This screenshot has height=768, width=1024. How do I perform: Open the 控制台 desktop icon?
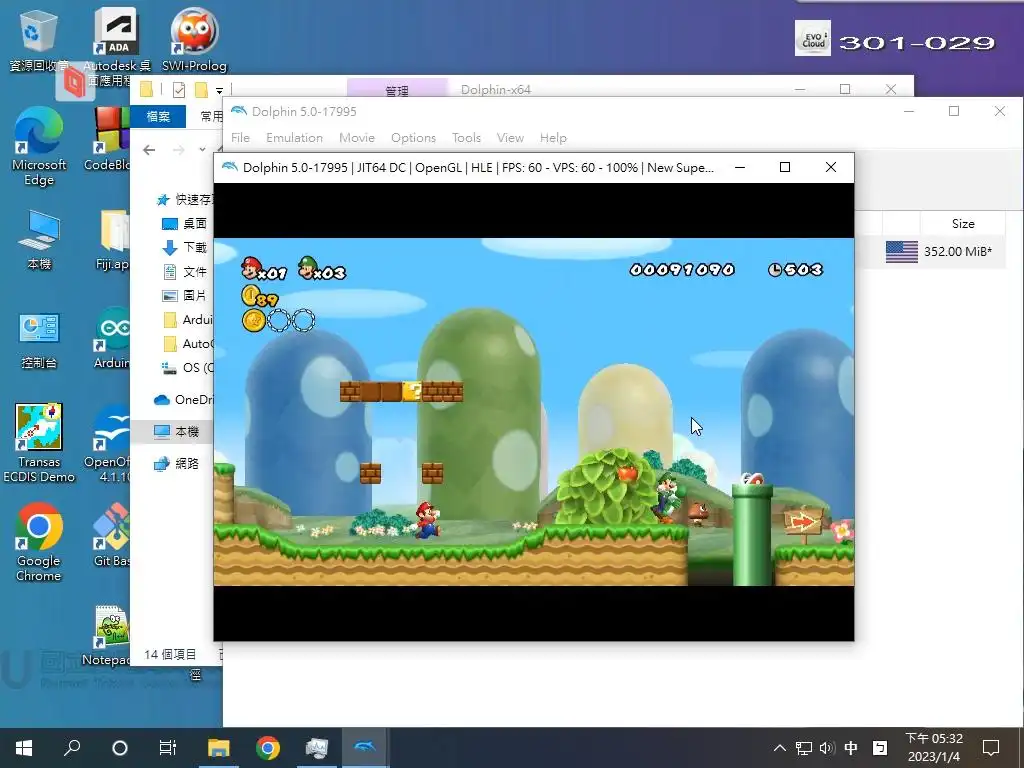[39, 341]
